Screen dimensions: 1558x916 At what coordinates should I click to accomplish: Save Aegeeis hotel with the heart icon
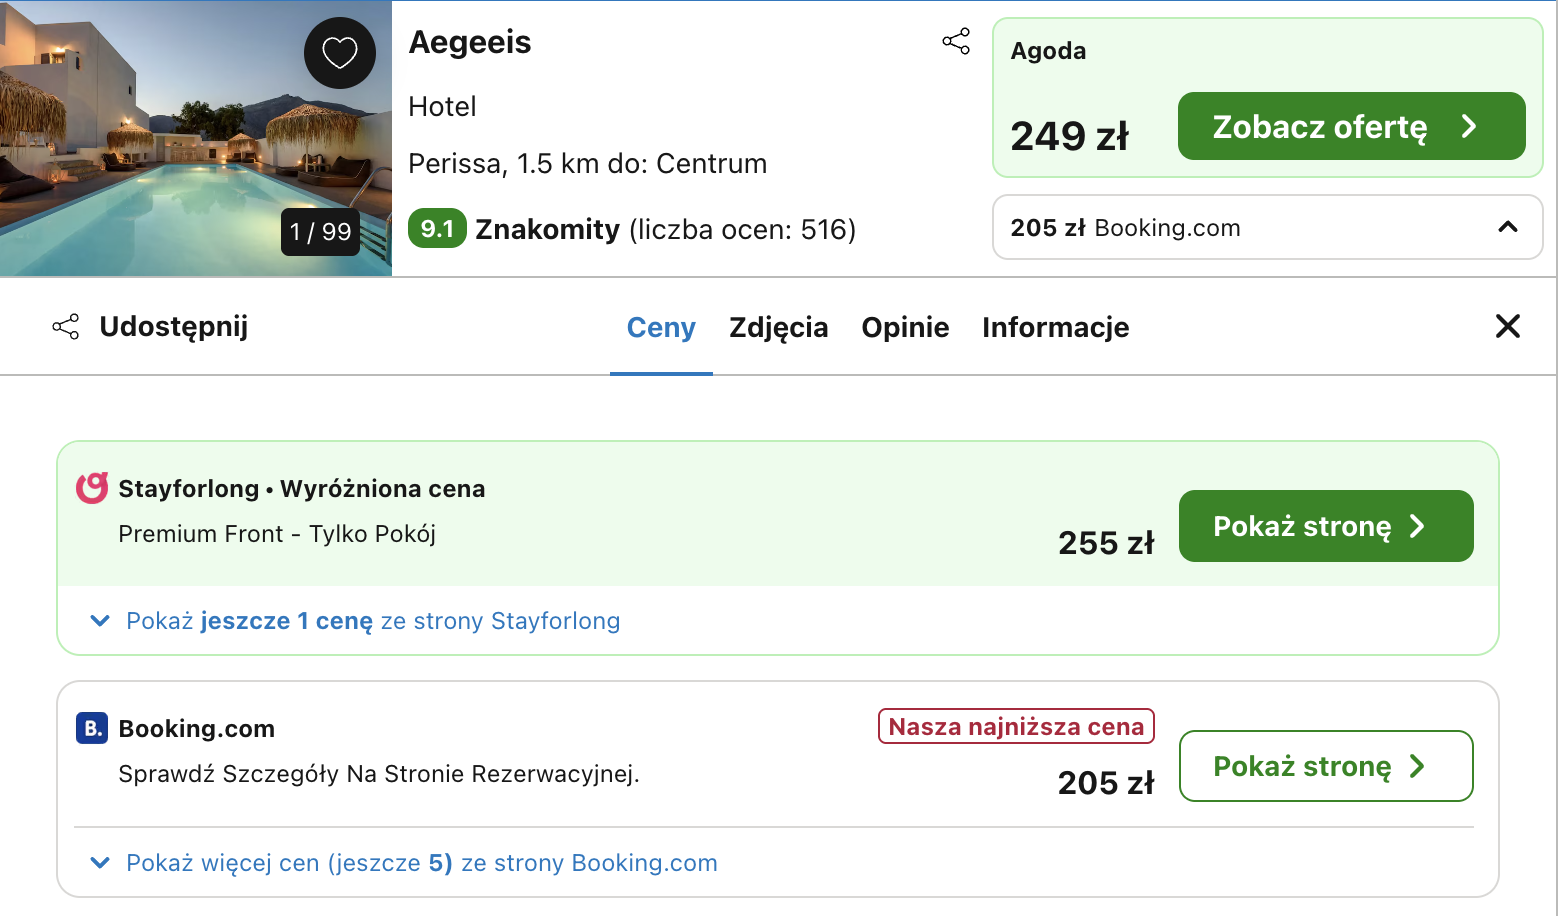340,52
